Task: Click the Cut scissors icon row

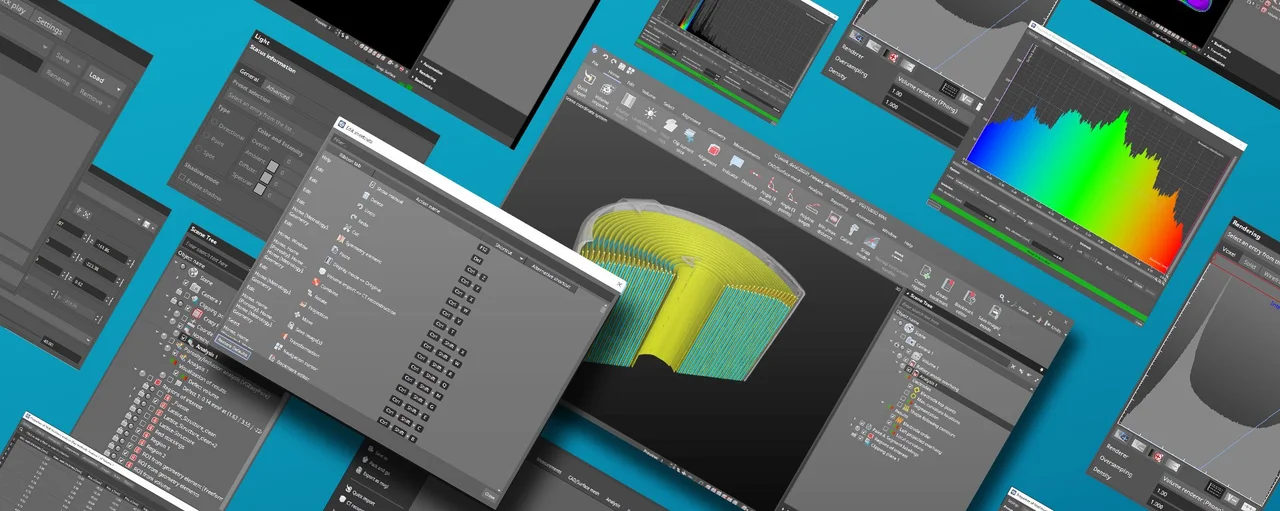Action: click(347, 227)
